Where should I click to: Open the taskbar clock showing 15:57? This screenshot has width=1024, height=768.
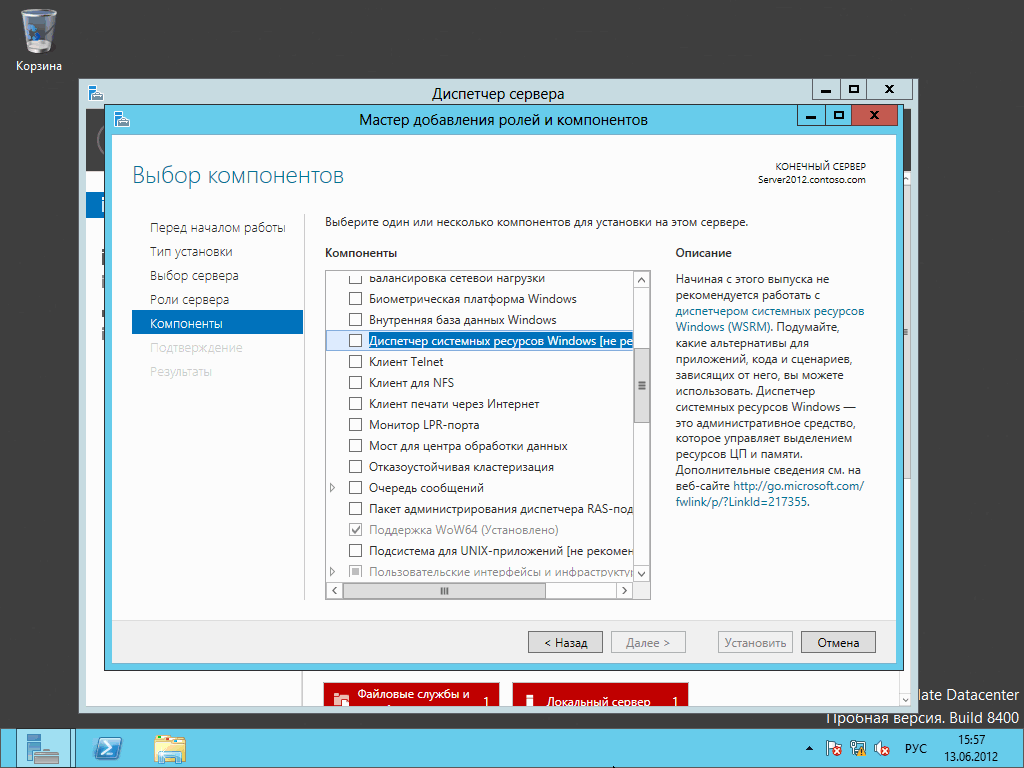pos(971,748)
